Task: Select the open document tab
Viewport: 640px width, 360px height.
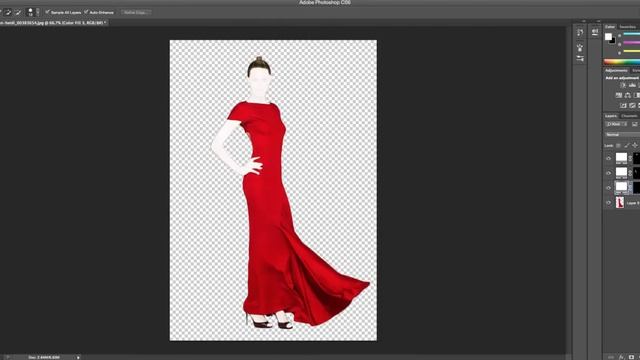Action: 53,23
